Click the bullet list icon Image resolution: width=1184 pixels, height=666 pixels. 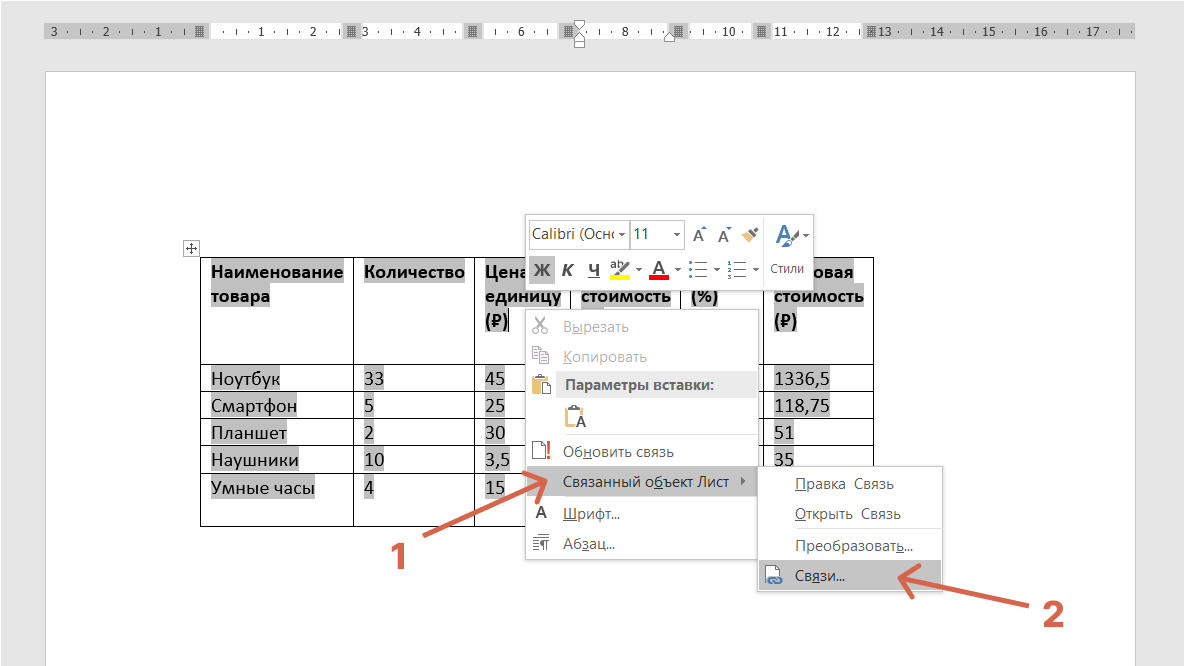click(x=698, y=270)
